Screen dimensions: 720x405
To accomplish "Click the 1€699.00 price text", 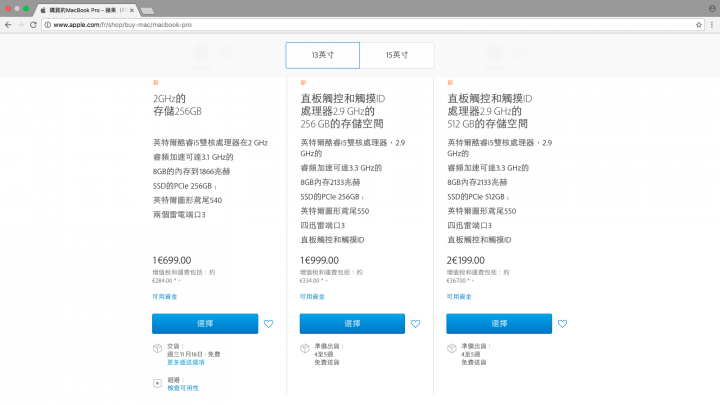I will tap(172, 260).
